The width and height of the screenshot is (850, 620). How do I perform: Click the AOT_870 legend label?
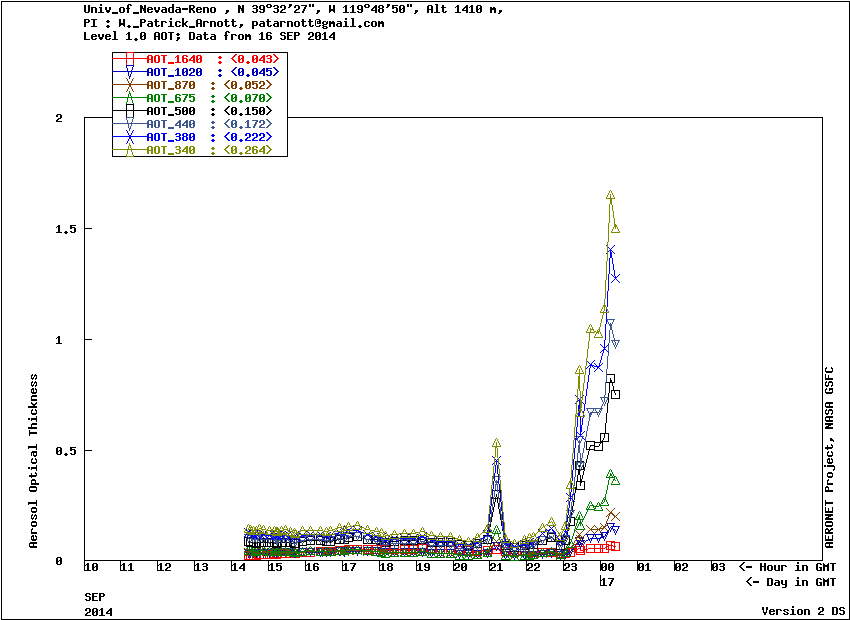coord(171,85)
